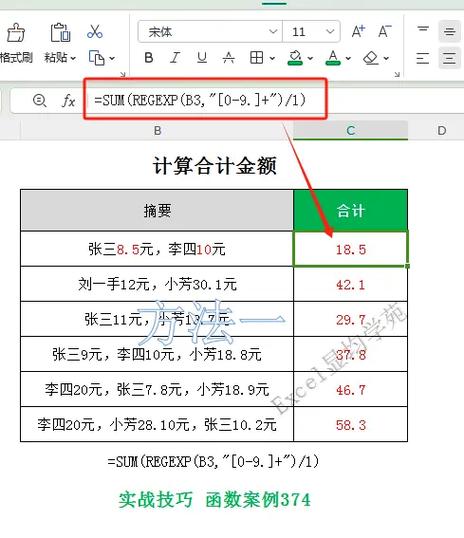
Task: Expand the Clear eraser dropdown arrow
Action: tap(386, 58)
